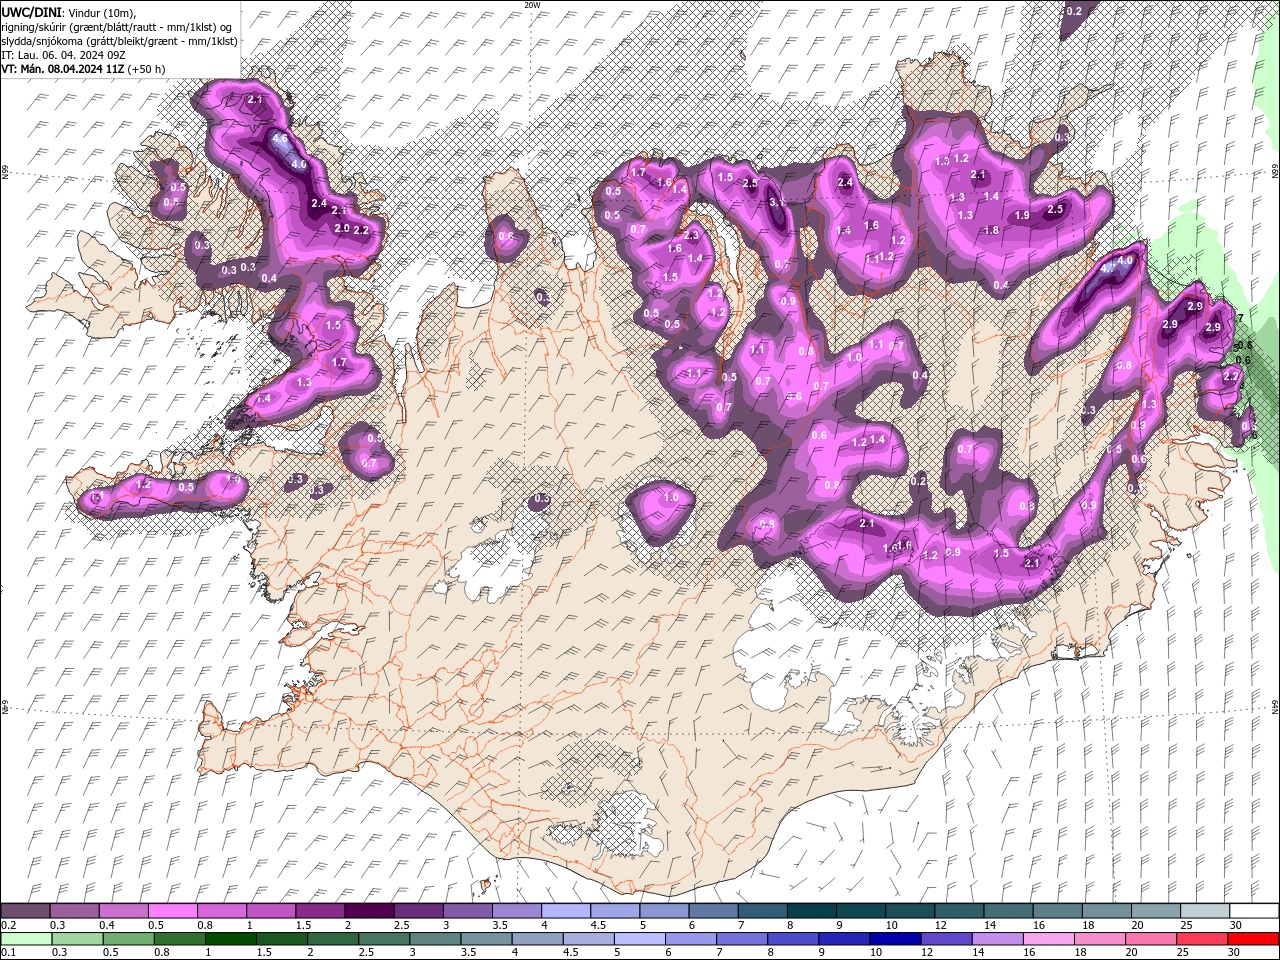
Task: Click the '20W' longitude label at top
Action: click(532, 5)
